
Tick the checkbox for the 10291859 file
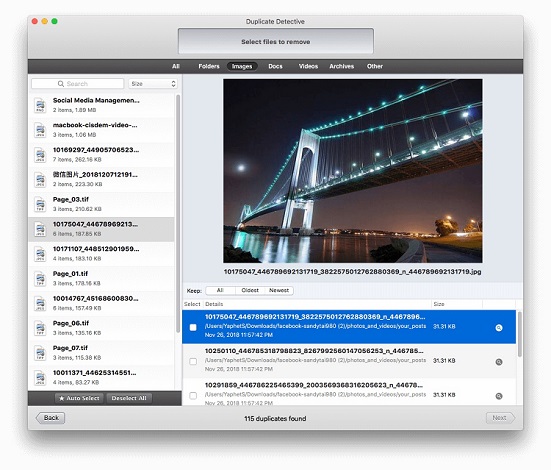pos(193,395)
